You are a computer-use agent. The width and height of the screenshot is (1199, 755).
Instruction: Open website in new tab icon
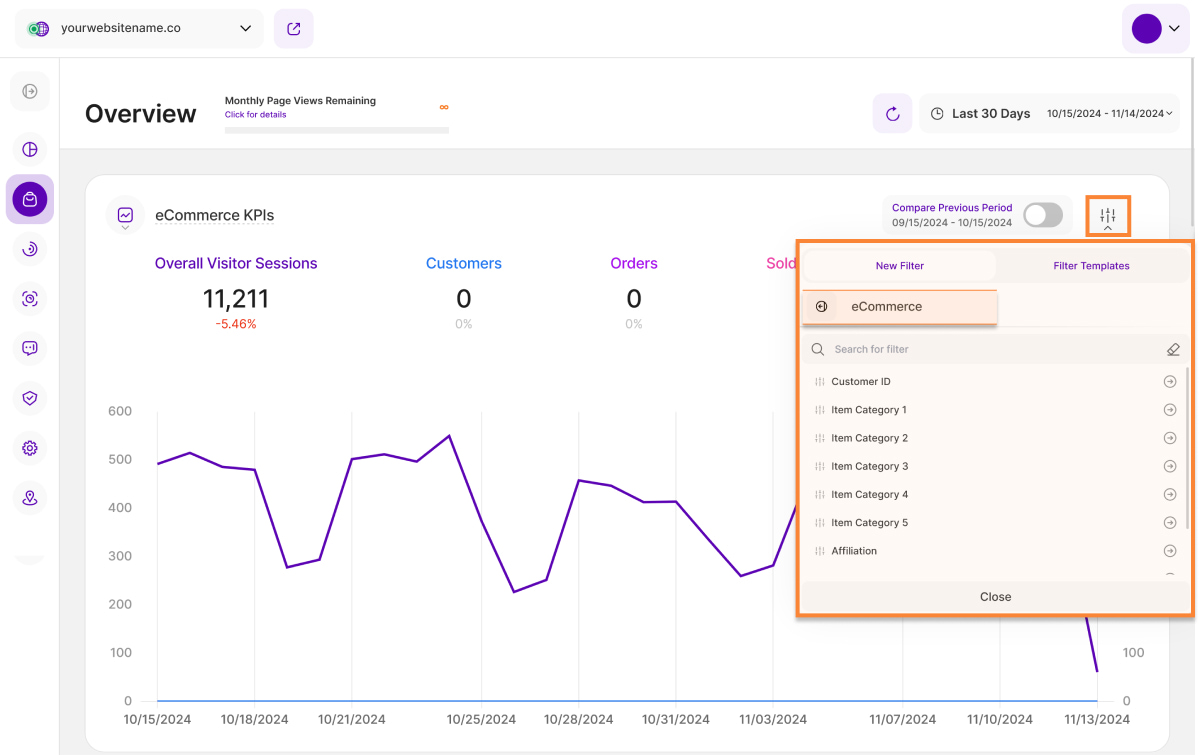tap(294, 29)
